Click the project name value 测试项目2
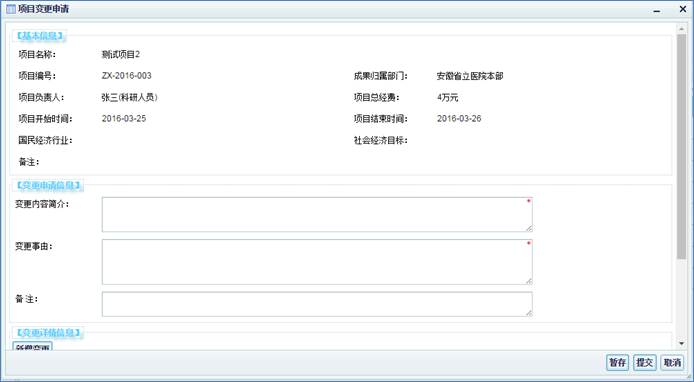Screen dimensions: 694x382 click(x=120, y=54)
